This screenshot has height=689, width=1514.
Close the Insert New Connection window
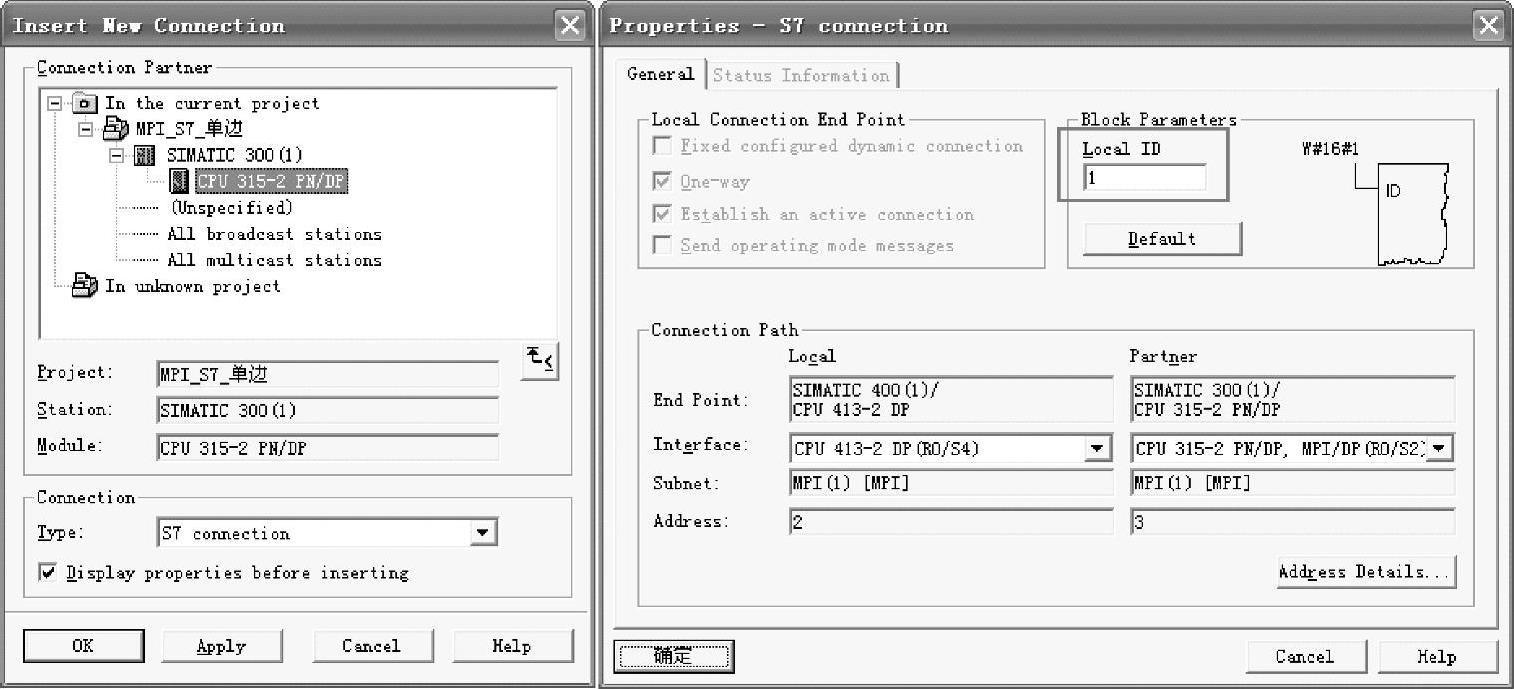[x=569, y=26]
